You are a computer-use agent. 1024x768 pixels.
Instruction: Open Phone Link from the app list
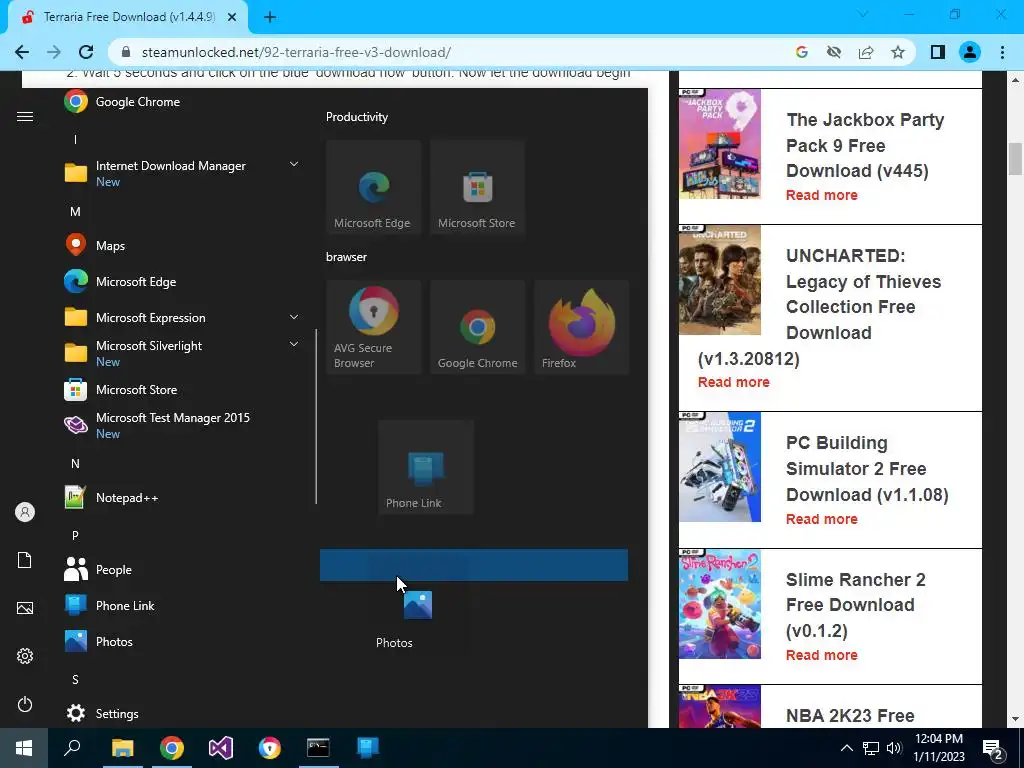[x=109, y=605]
